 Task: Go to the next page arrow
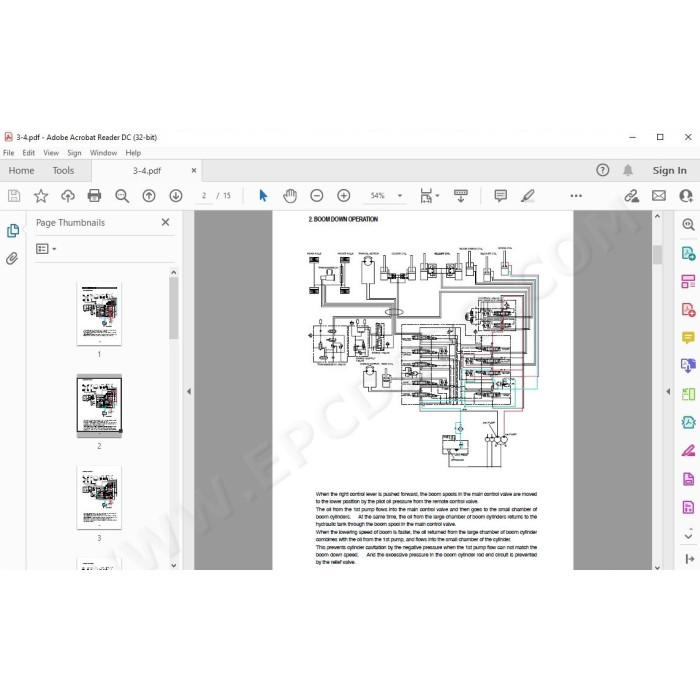pyautogui.click(x=175, y=196)
